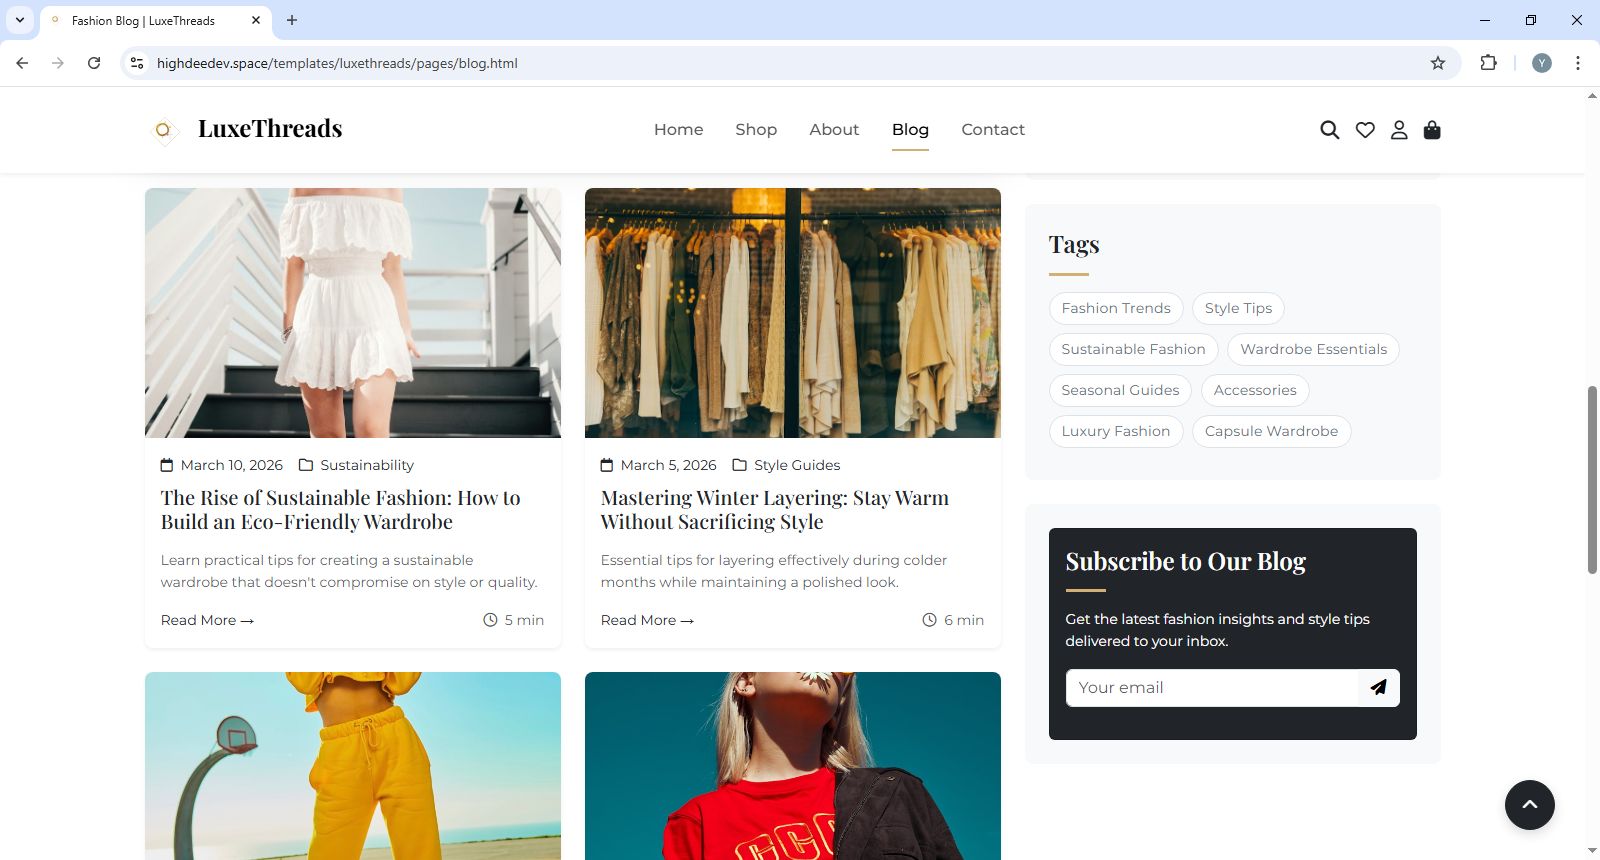Open the Shop menu item
Viewport: 1600px width, 860px height.
tap(756, 130)
